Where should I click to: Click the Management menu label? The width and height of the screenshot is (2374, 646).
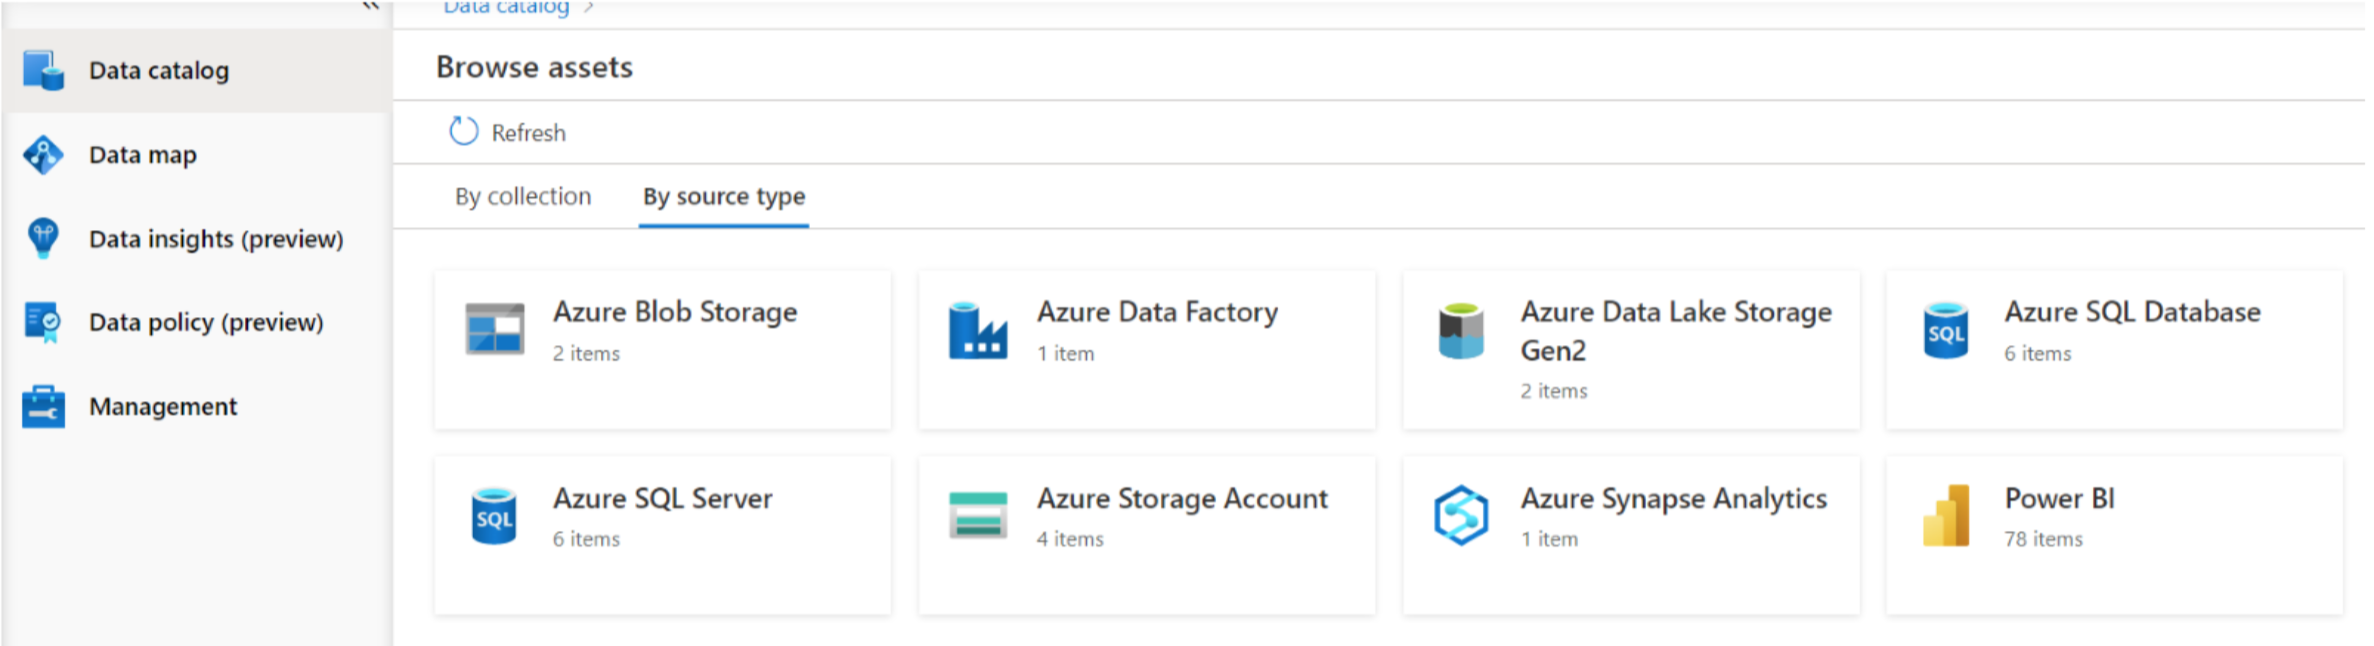[163, 406]
